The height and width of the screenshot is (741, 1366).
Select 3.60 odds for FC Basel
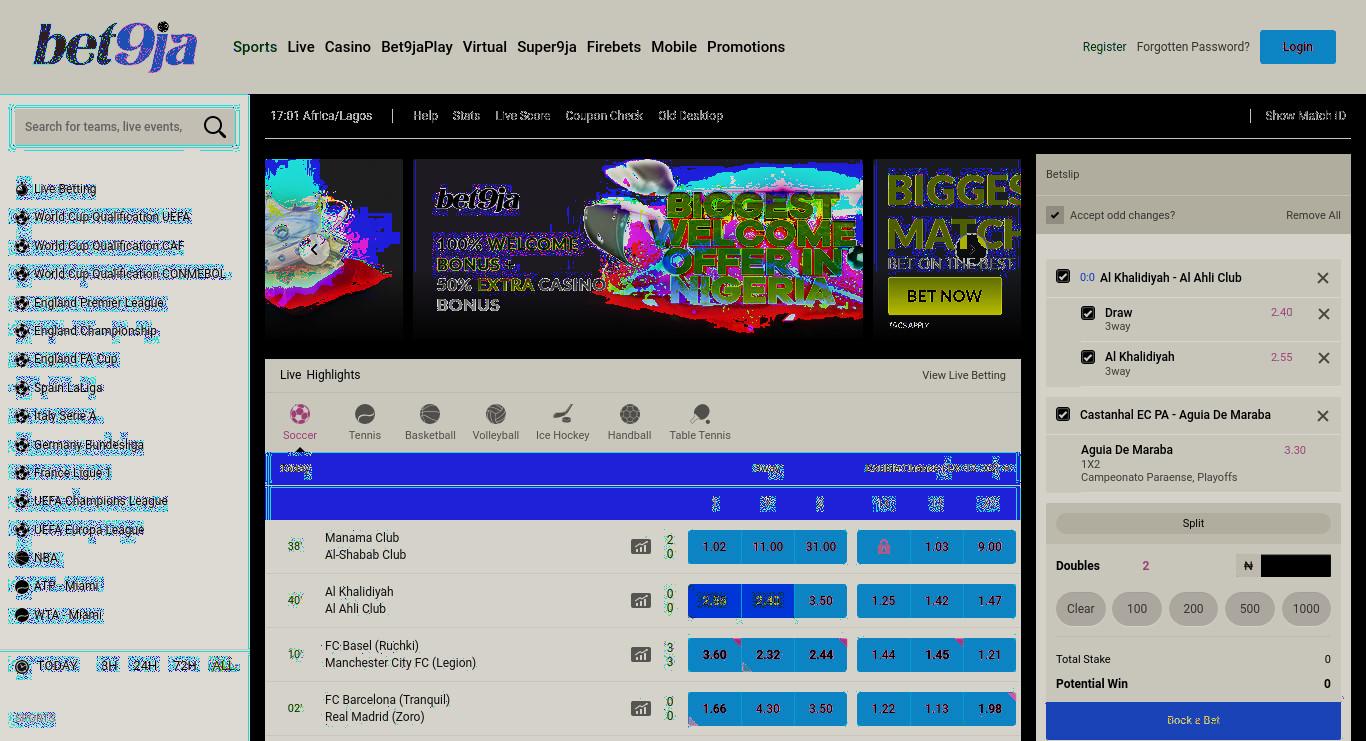(x=715, y=655)
